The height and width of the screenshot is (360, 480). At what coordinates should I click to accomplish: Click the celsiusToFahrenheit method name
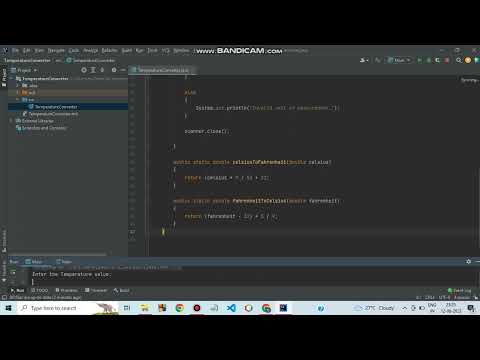coord(259,162)
